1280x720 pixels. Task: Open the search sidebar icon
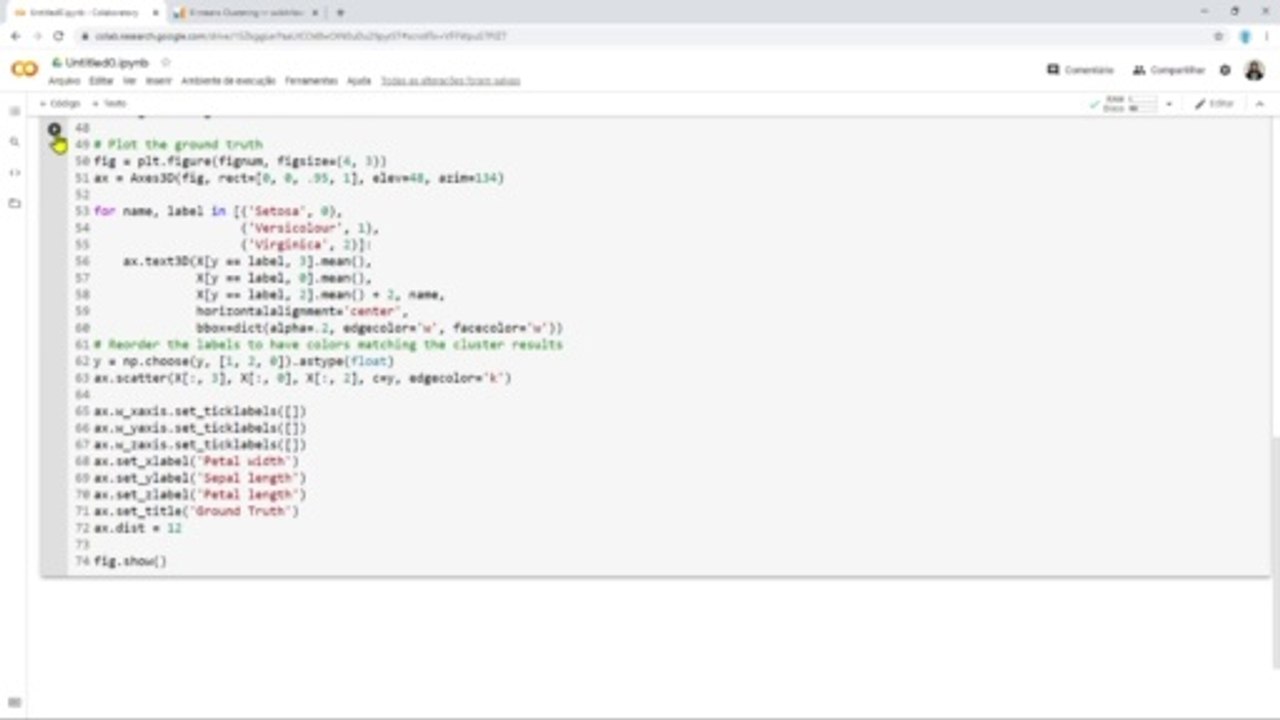14,142
